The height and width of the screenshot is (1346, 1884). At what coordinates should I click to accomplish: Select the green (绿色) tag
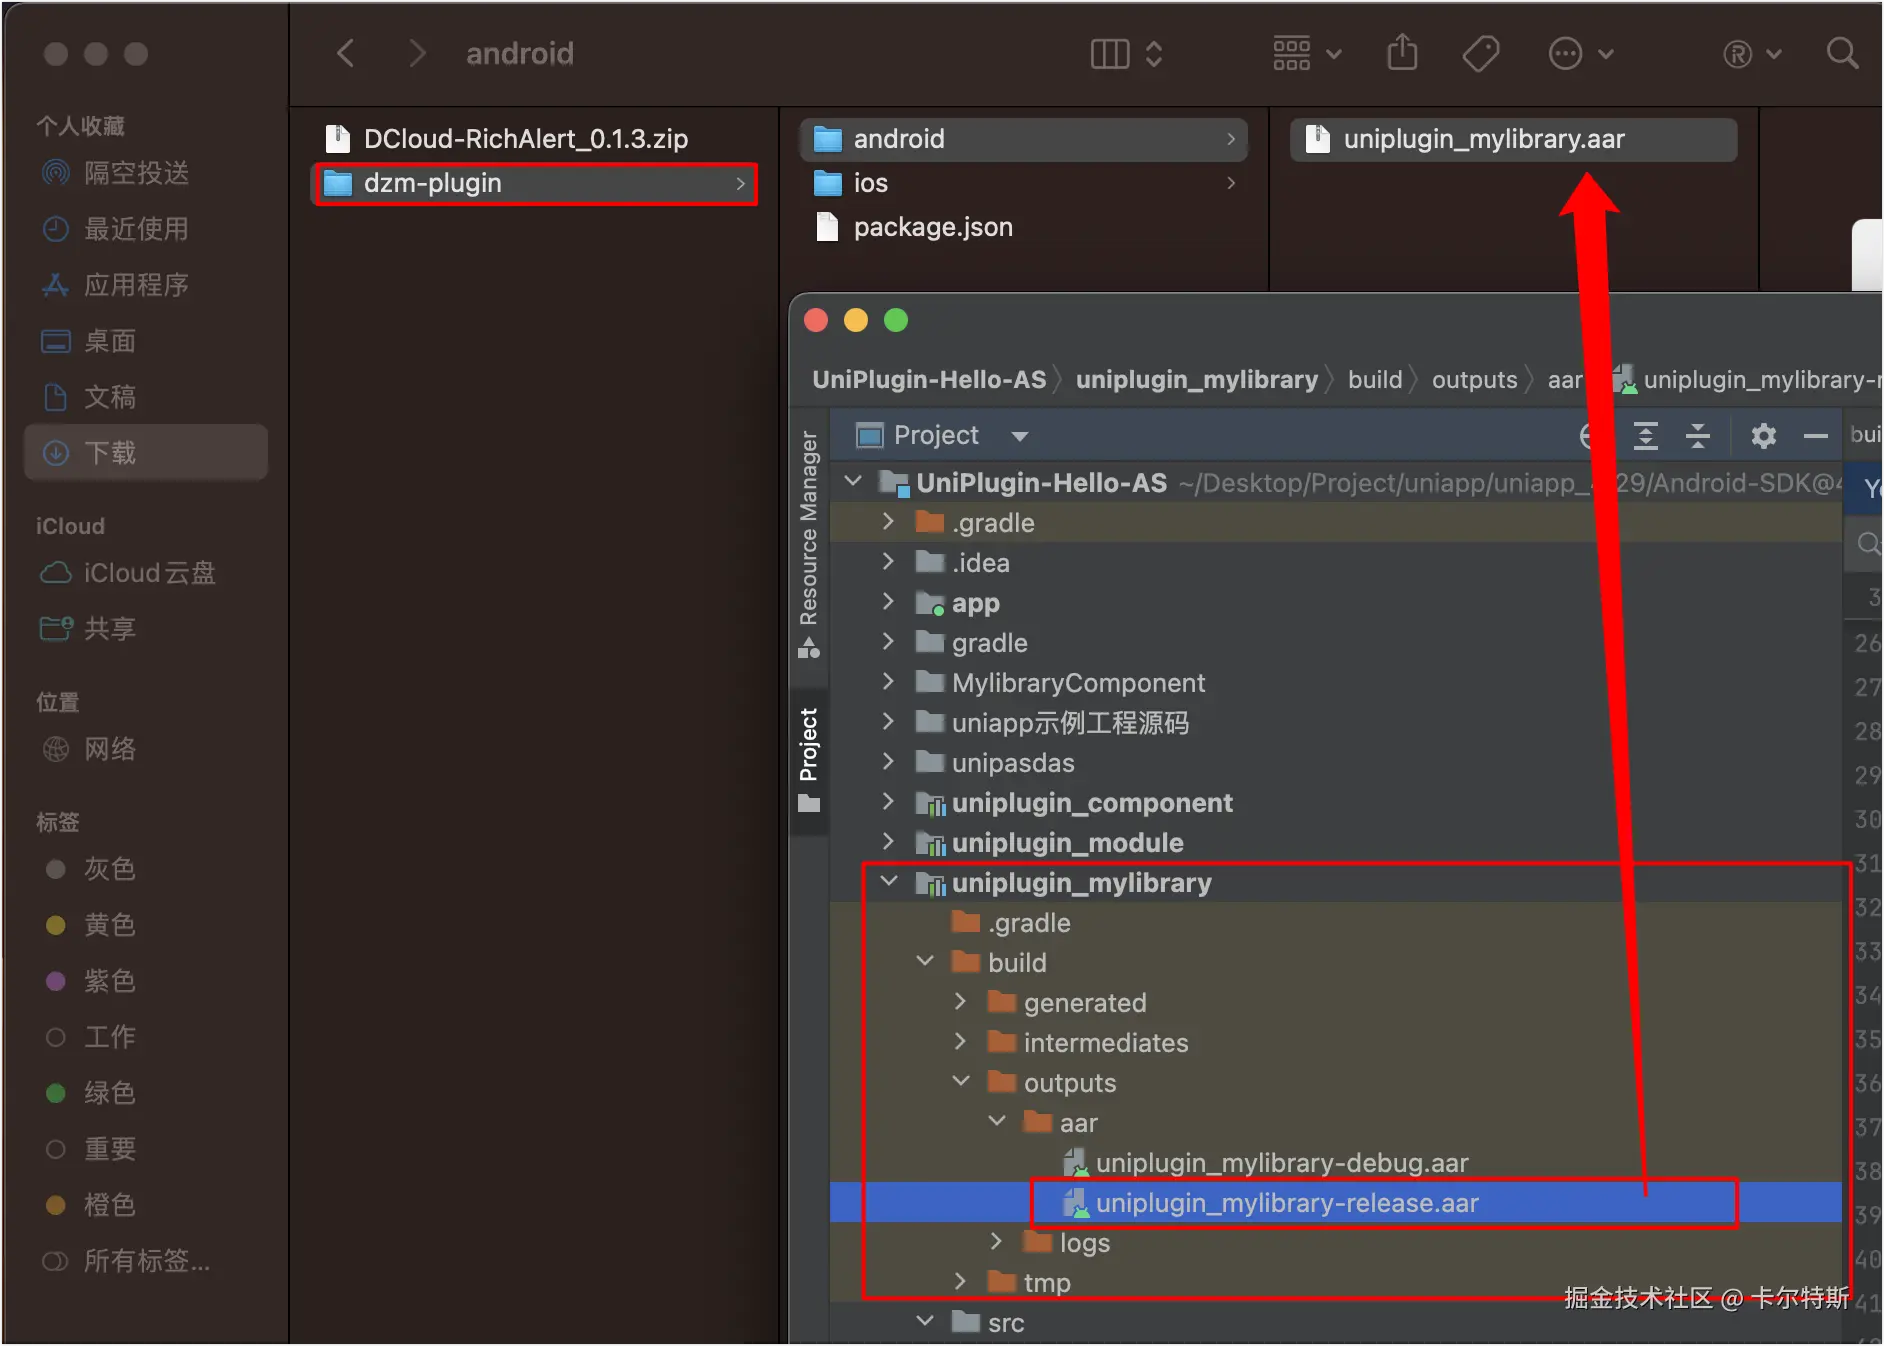(x=146, y=1093)
